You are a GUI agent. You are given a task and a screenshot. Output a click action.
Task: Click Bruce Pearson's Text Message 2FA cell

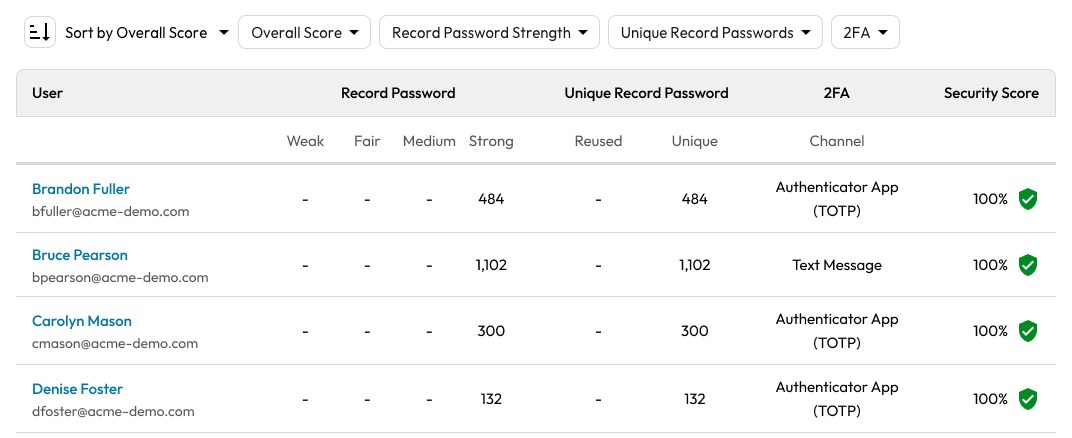(837, 265)
